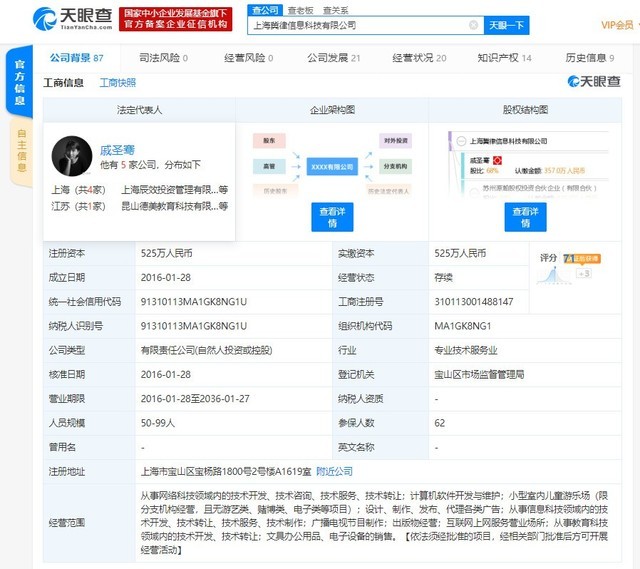Open the VIP会员 menu

click(618, 25)
